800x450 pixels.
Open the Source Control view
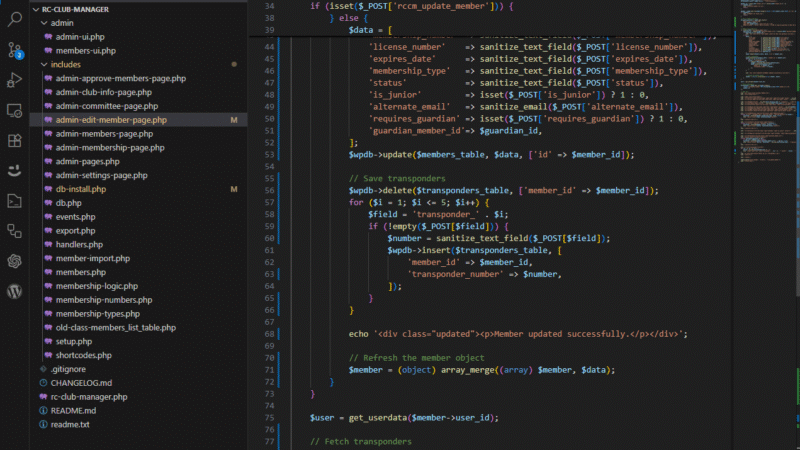15,50
